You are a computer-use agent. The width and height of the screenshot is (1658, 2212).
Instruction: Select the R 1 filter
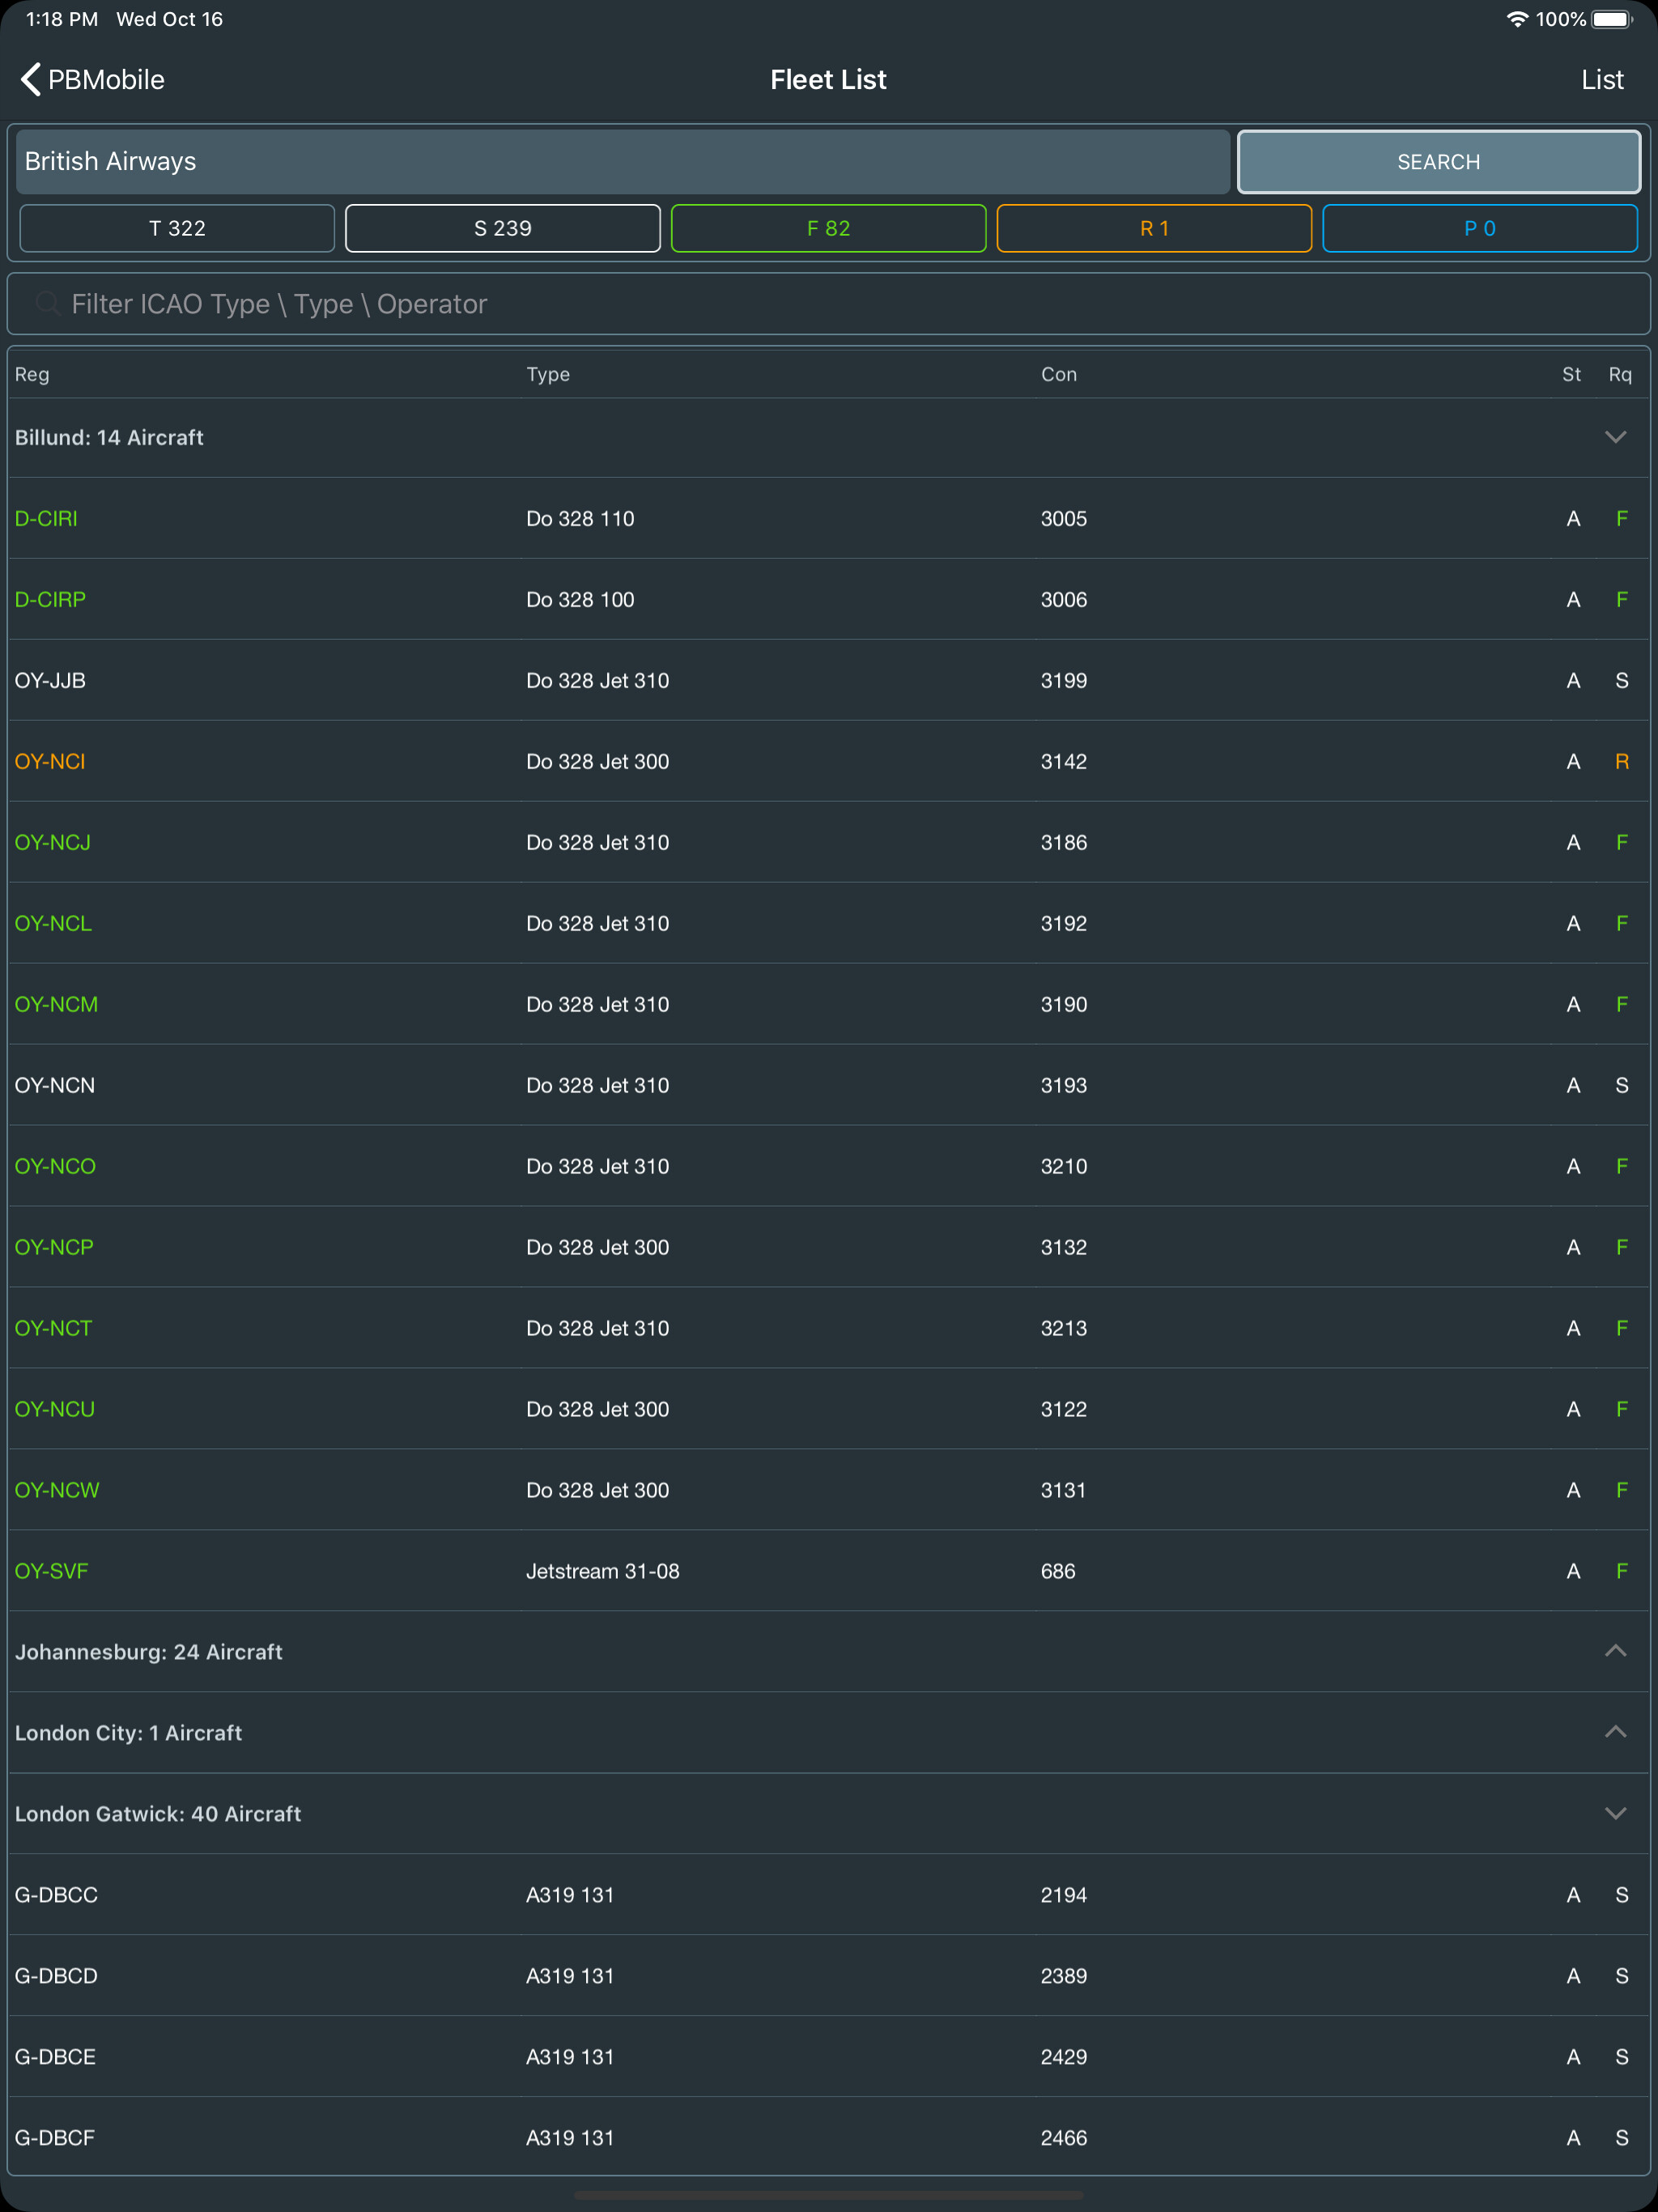pyautogui.click(x=1154, y=228)
